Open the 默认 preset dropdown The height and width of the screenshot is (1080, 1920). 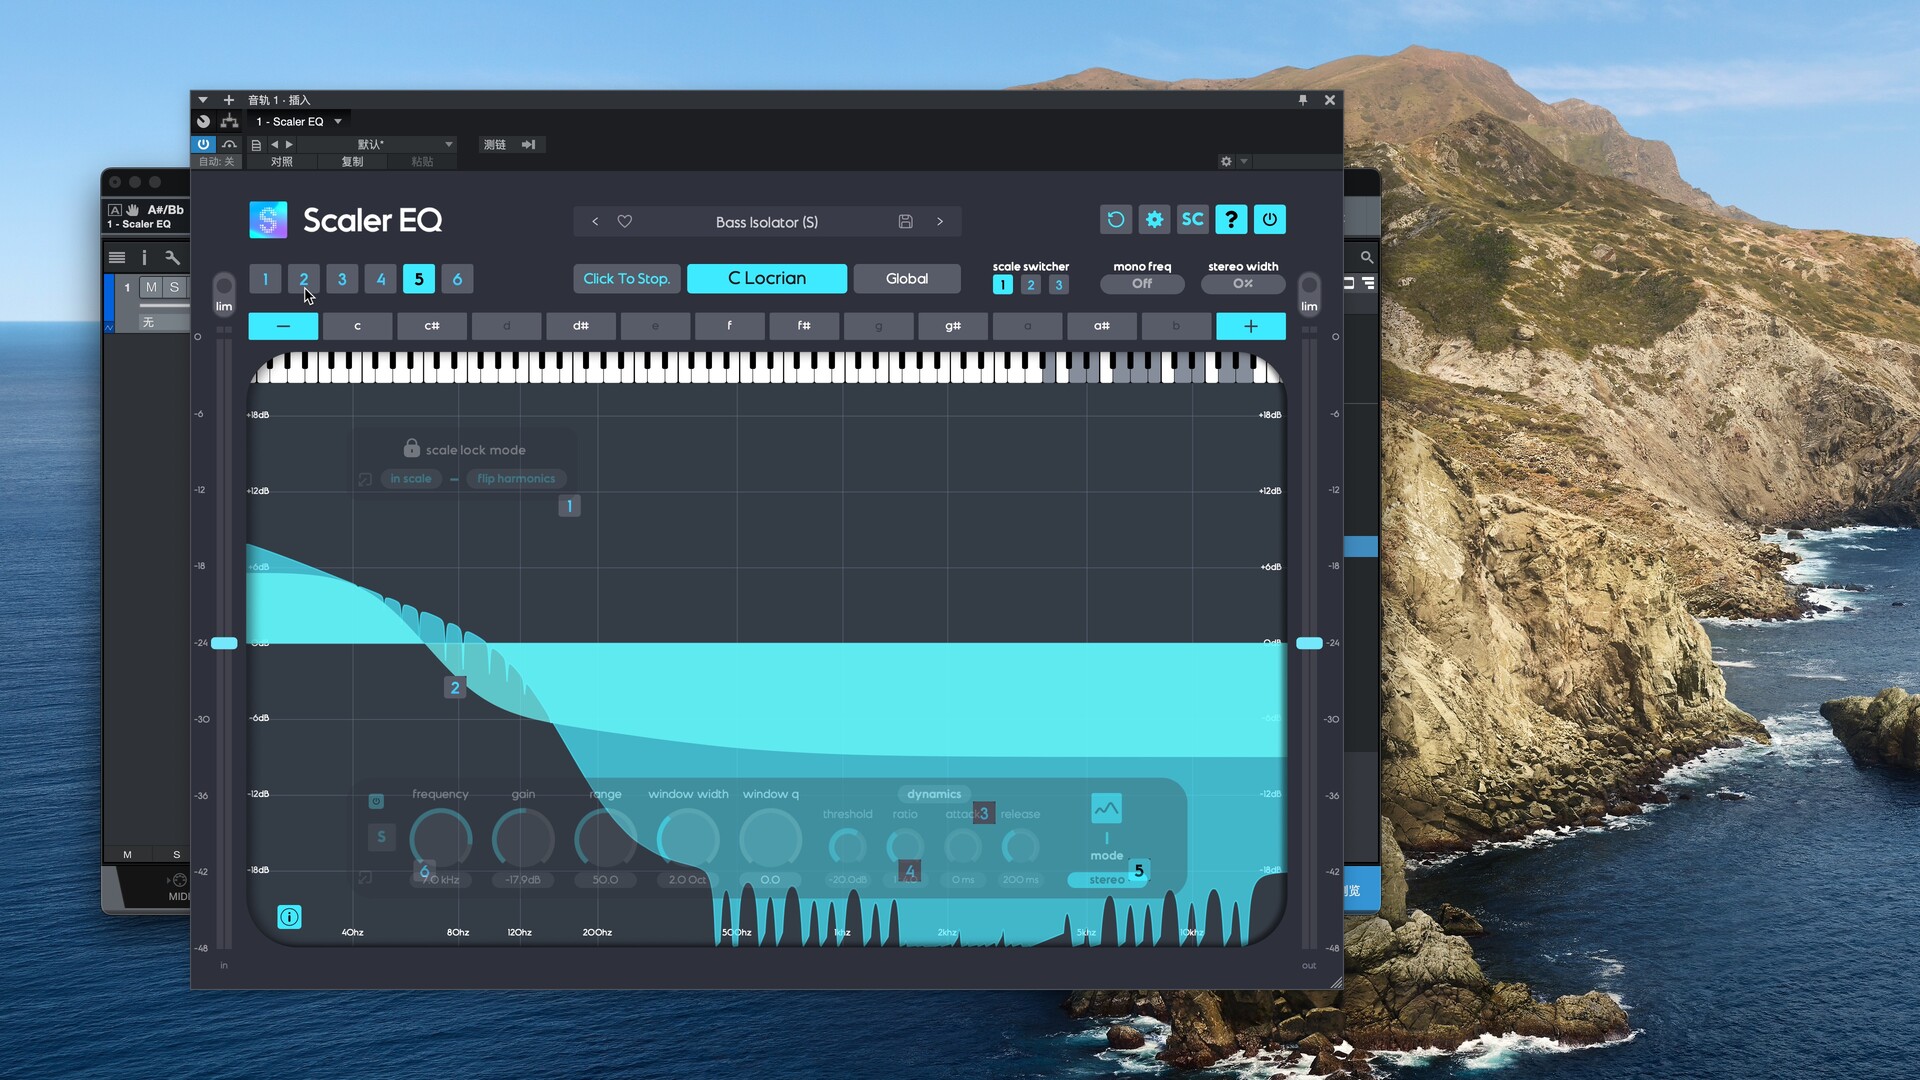[377, 145]
